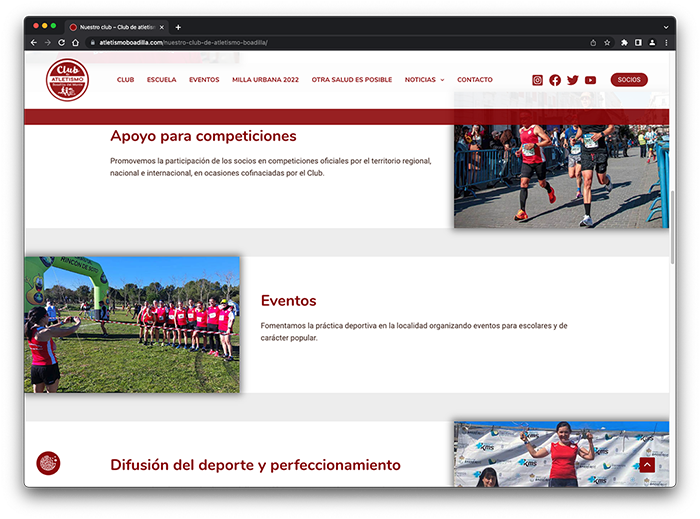Expand the NOTICIAS dropdown arrow
Screen dimensions: 700x519
pyautogui.click(x=442, y=80)
